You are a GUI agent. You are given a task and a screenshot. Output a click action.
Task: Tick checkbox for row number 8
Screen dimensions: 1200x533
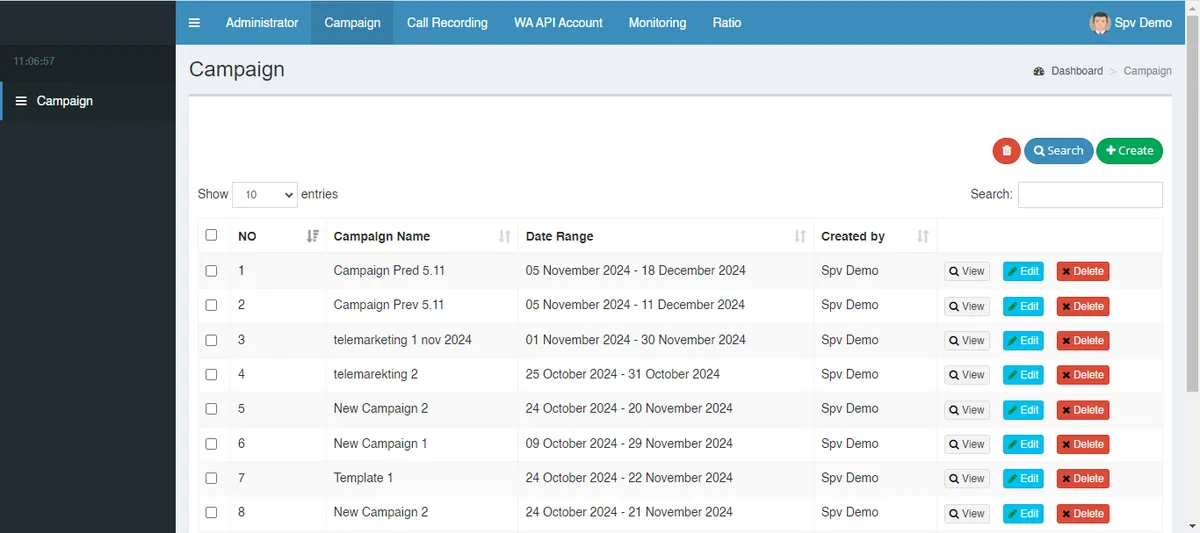pyautogui.click(x=211, y=512)
